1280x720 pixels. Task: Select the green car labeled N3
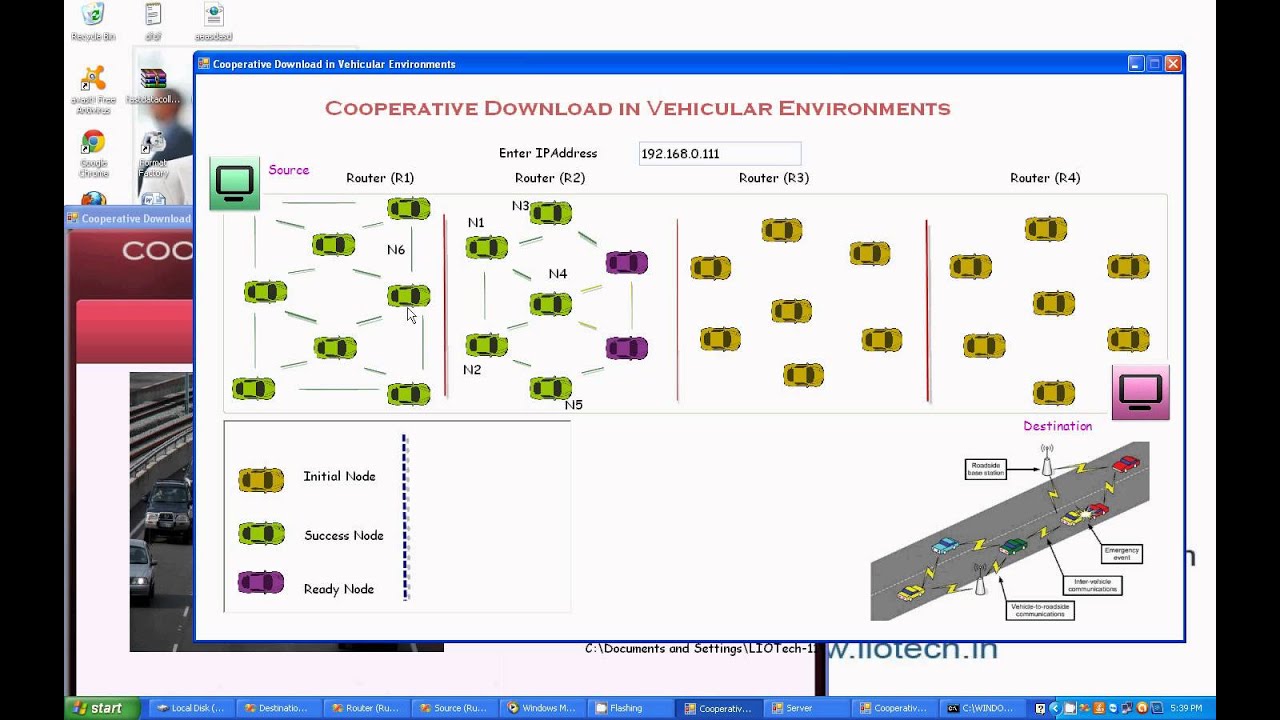[x=551, y=212]
